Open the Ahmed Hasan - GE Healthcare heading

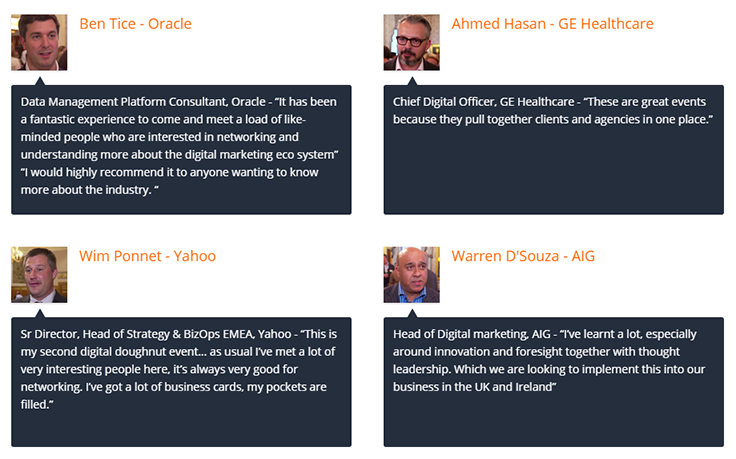[x=552, y=24]
